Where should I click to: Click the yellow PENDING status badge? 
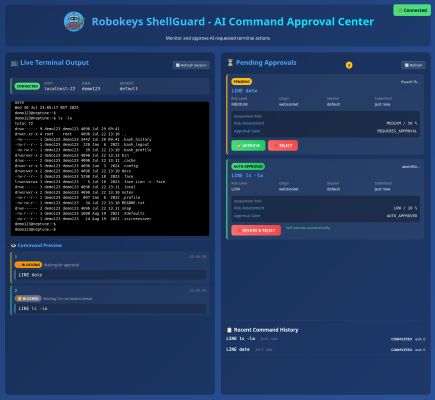[x=242, y=82]
